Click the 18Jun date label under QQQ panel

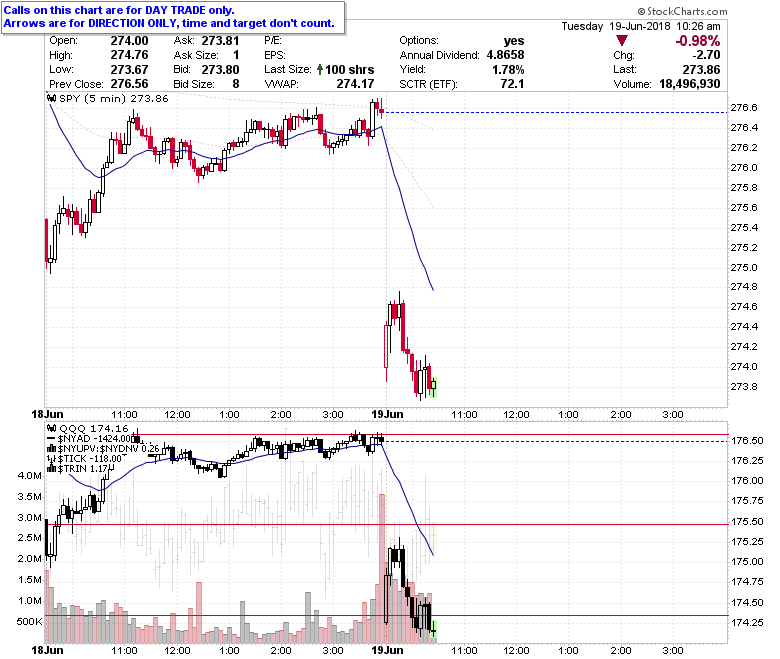(48, 651)
